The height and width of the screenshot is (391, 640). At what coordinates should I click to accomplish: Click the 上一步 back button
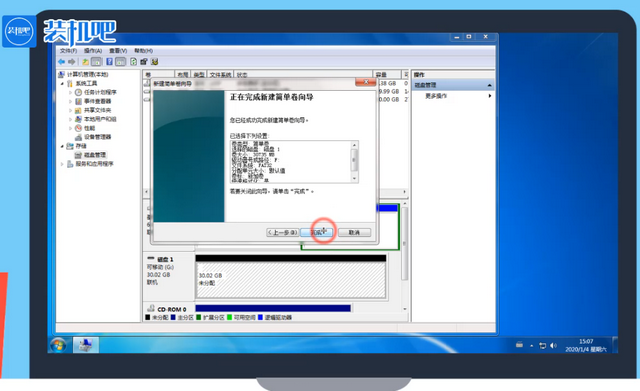pyautogui.click(x=282, y=232)
